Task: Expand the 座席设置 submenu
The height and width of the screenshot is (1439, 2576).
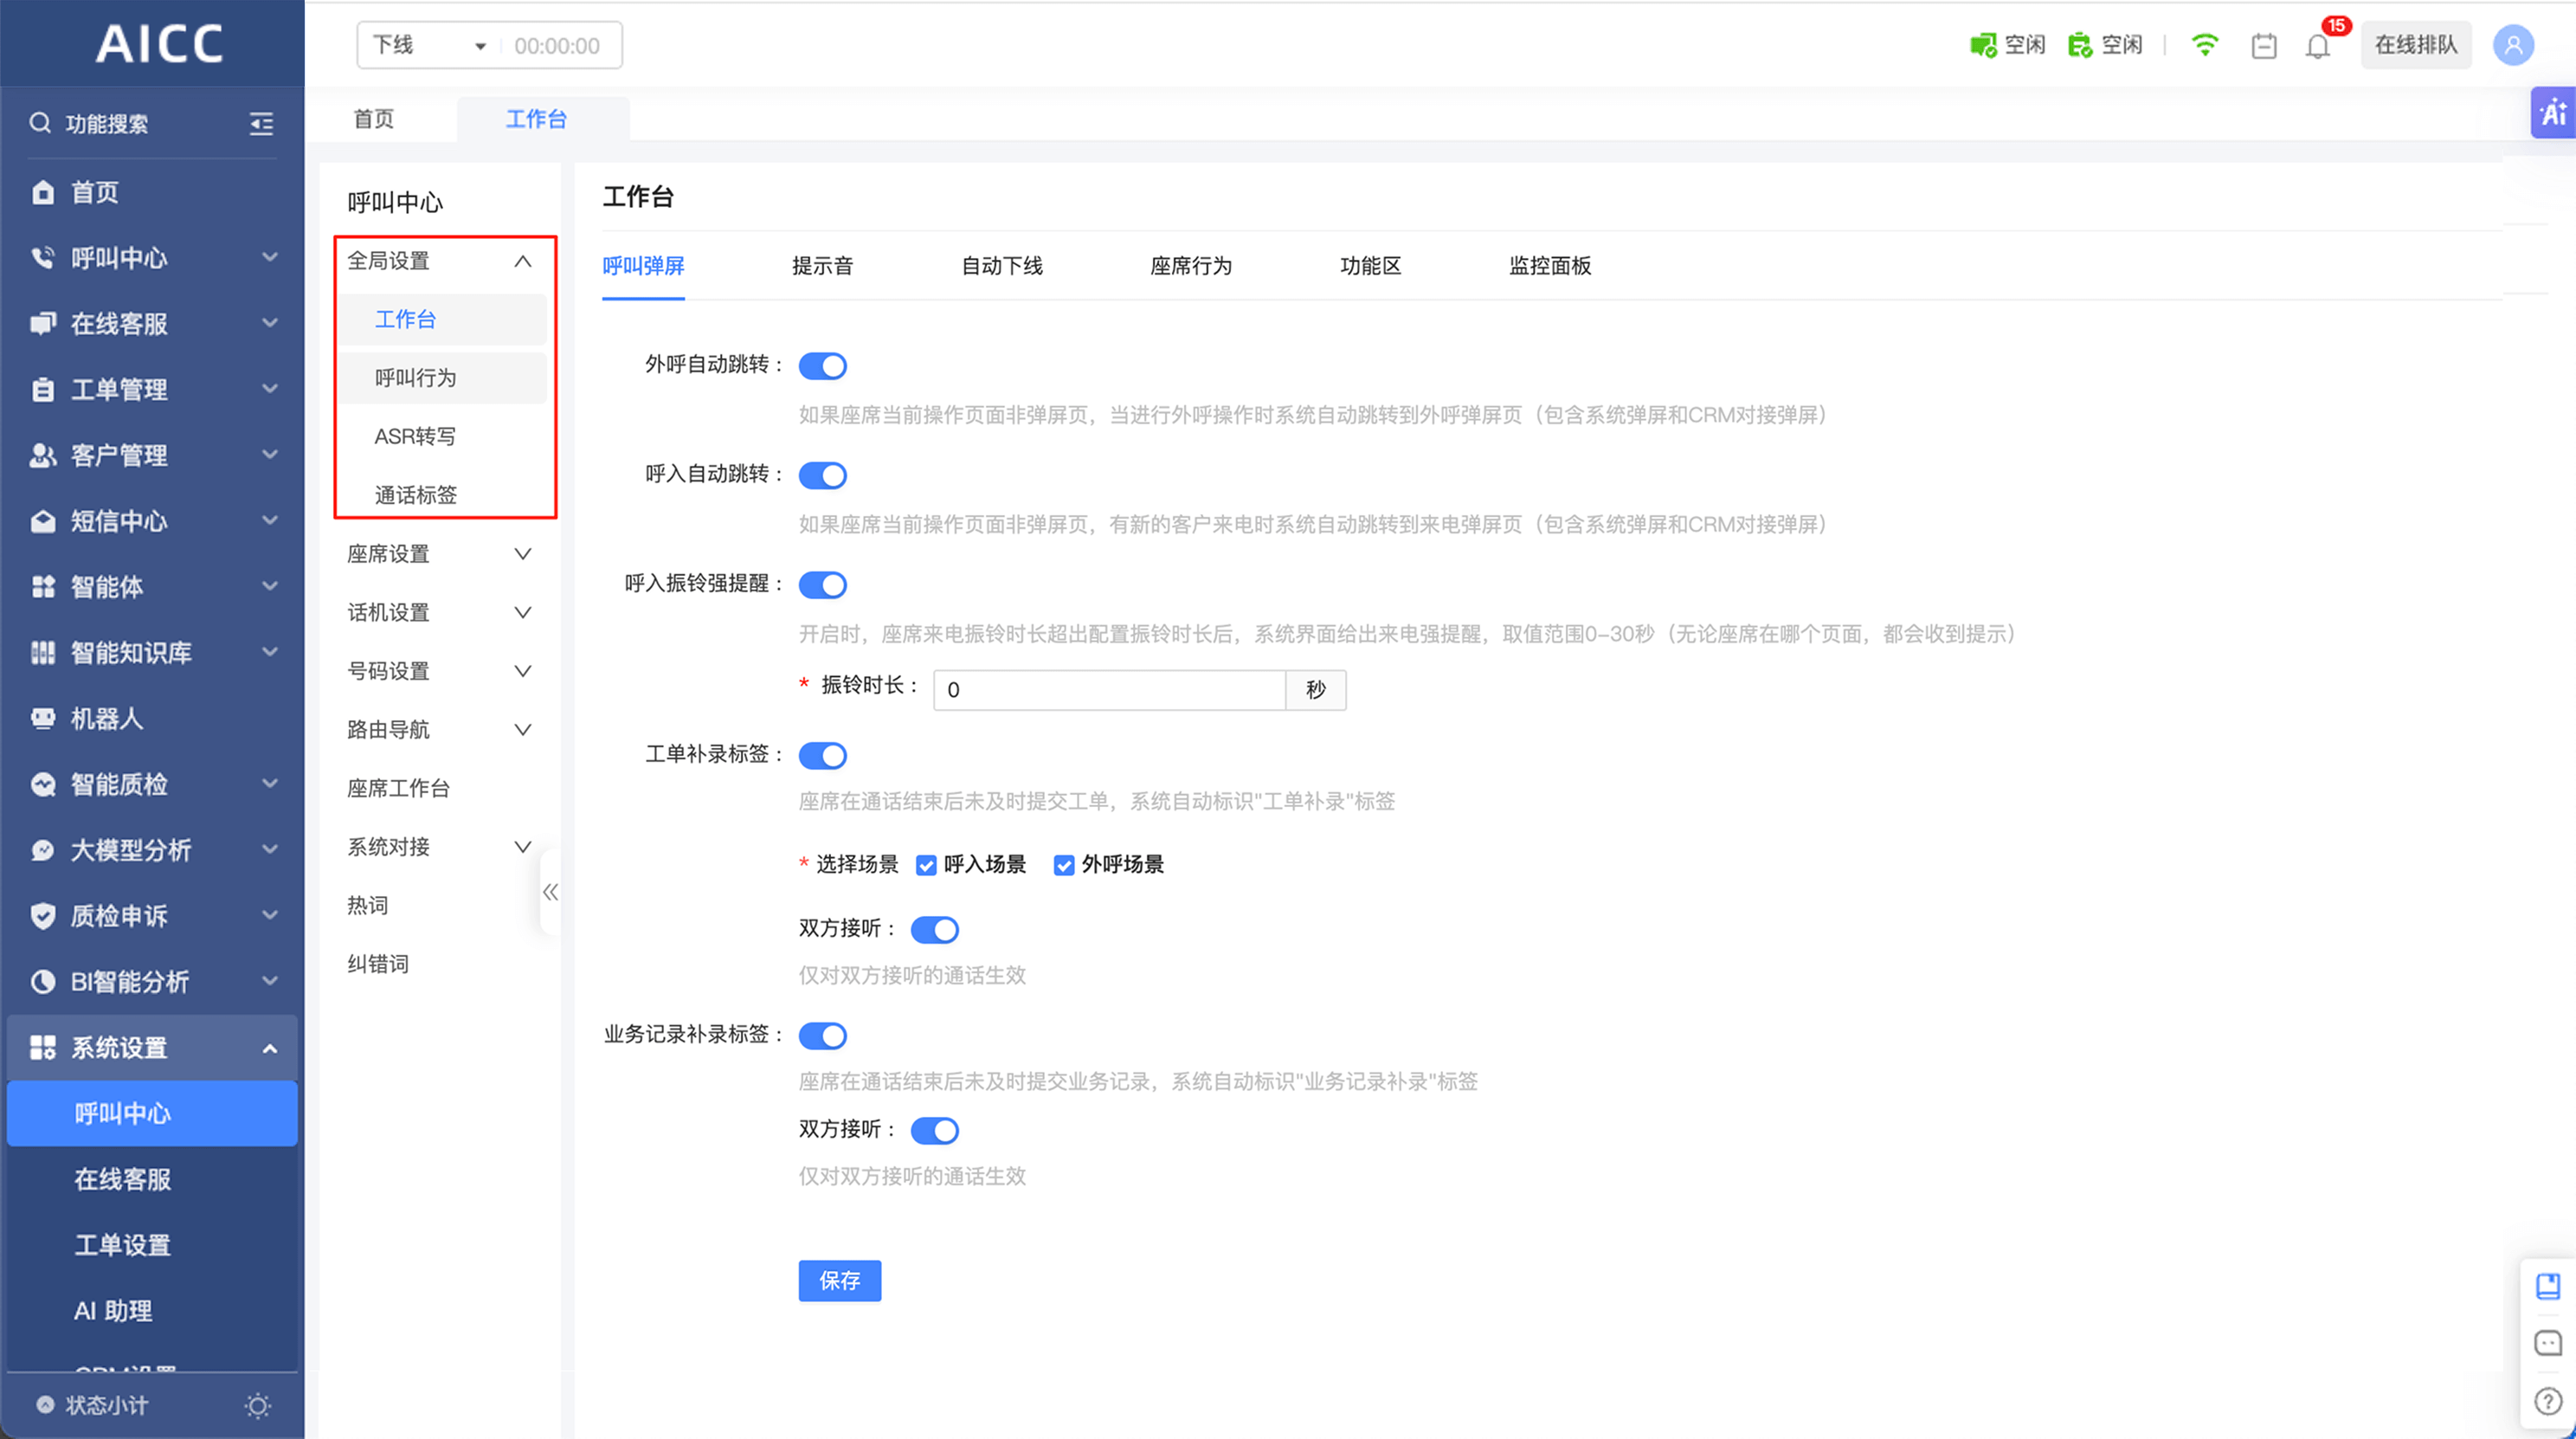Action: coord(438,554)
